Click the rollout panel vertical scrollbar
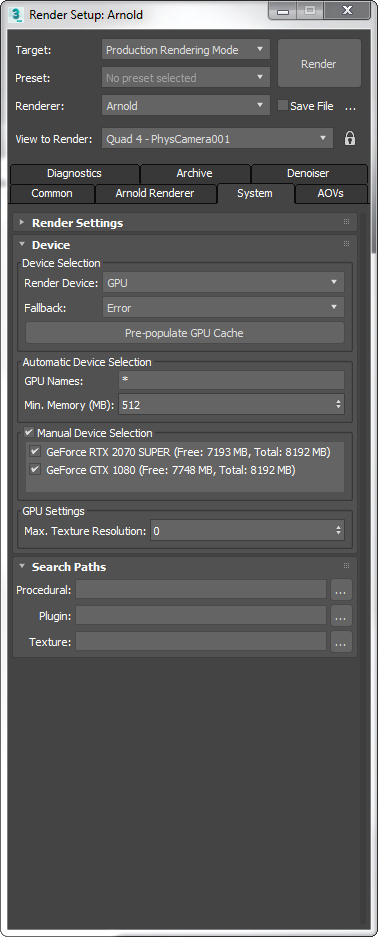 pos(364,568)
